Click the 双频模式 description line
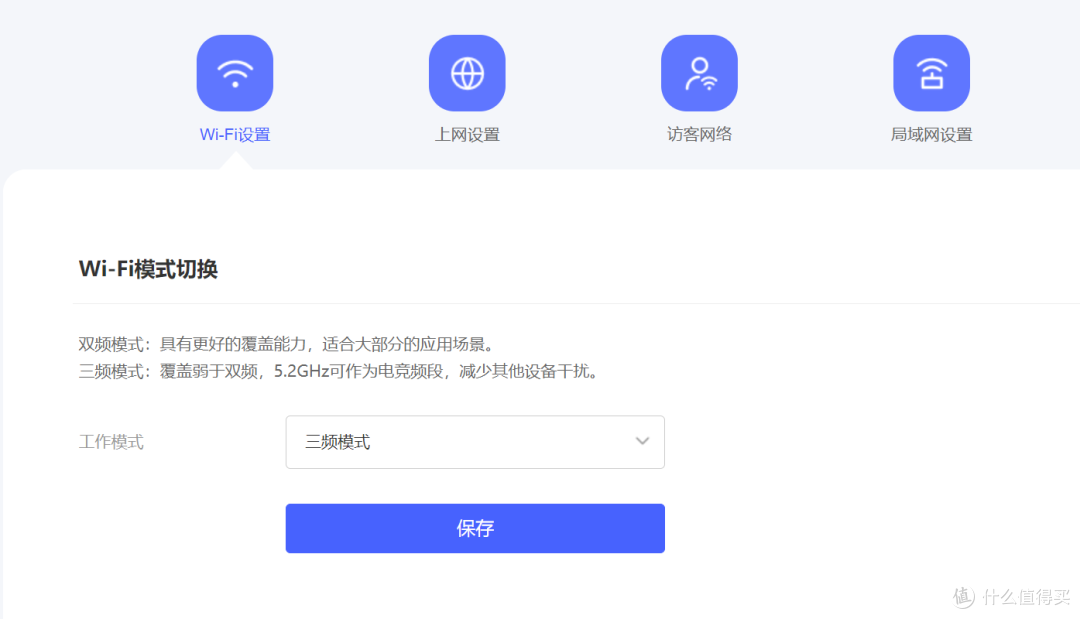 point(286,344)
